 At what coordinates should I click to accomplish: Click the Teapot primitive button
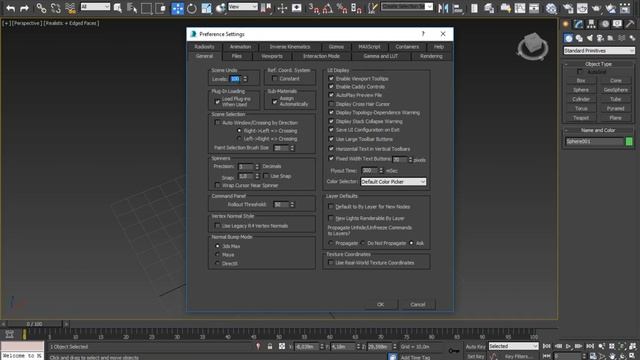tap(580, 118)
